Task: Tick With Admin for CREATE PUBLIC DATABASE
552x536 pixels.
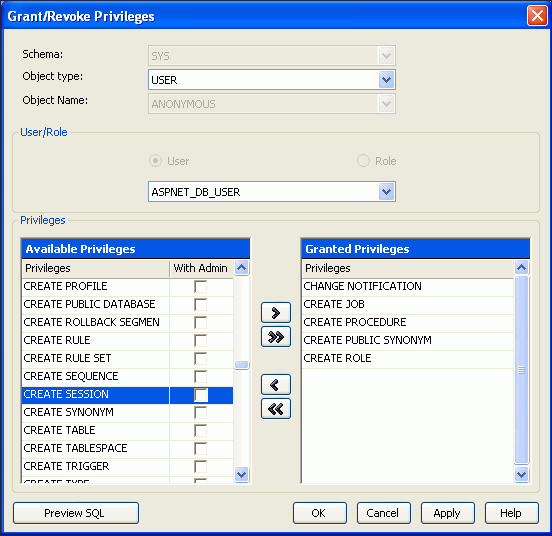Action: (200, 304)
